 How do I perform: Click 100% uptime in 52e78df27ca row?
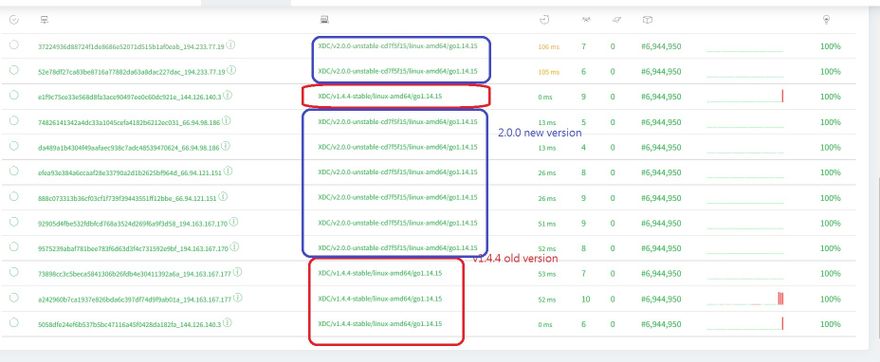[x=830, y=72]
